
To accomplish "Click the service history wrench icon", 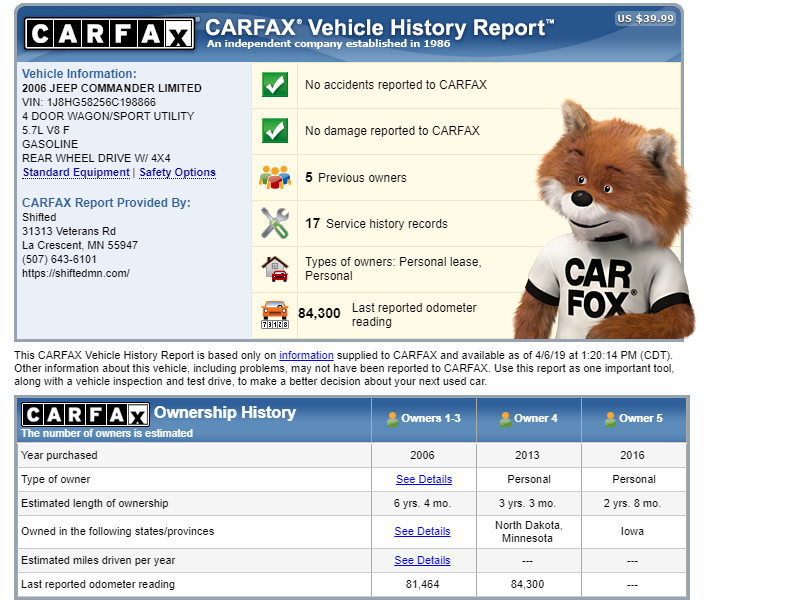I will (x=275, y=223).
